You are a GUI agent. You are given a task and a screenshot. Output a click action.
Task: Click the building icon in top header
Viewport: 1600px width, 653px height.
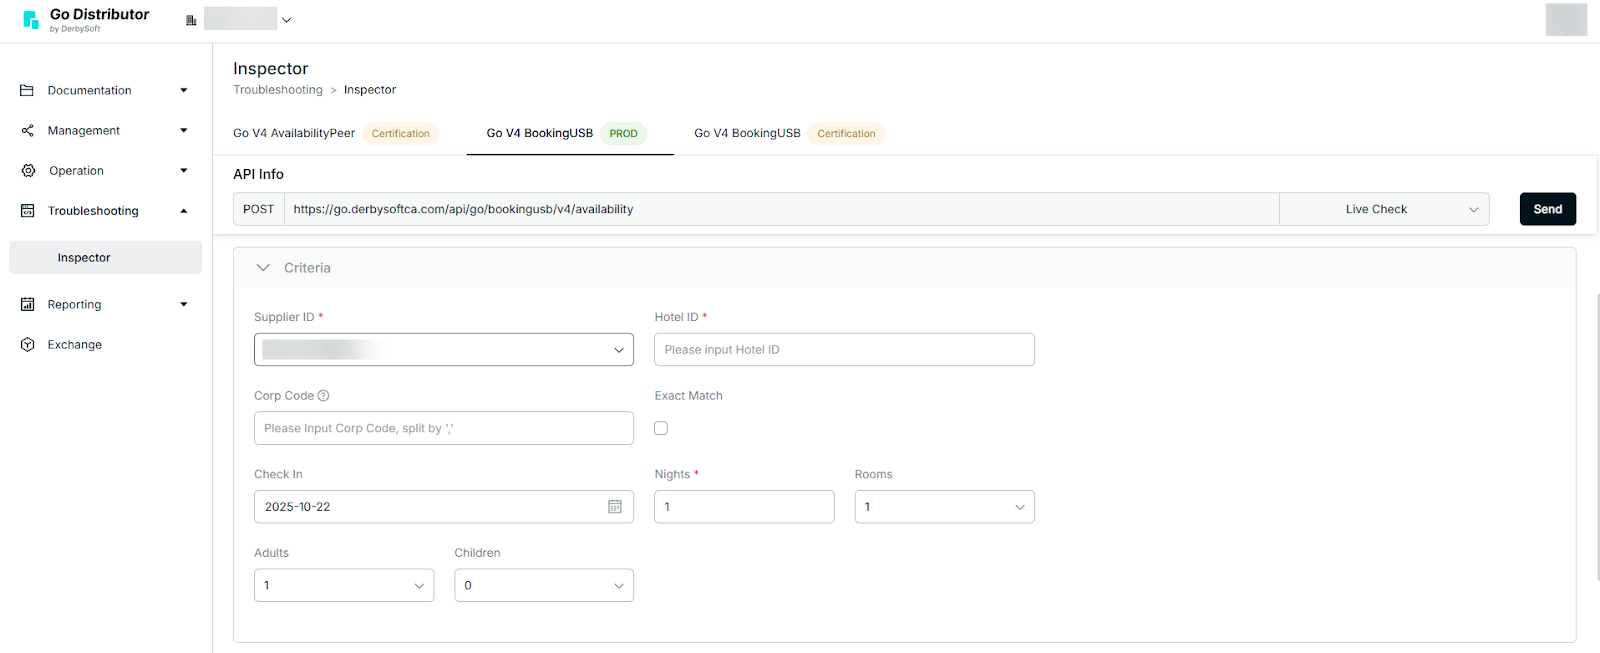click(x=191, y=20)
